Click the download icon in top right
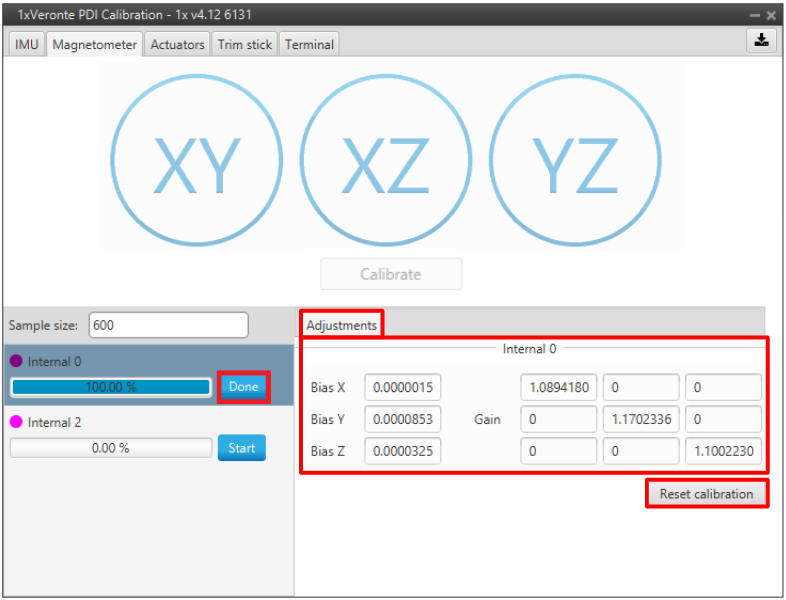 [762, 41]
